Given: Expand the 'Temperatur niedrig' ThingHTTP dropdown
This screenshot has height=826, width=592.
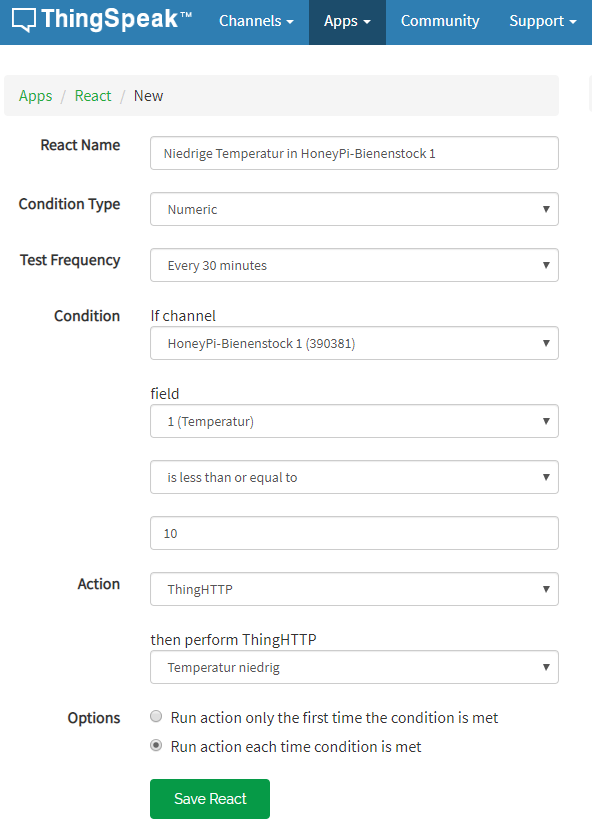Looking at the screenshot, I should tap(354, 667).
